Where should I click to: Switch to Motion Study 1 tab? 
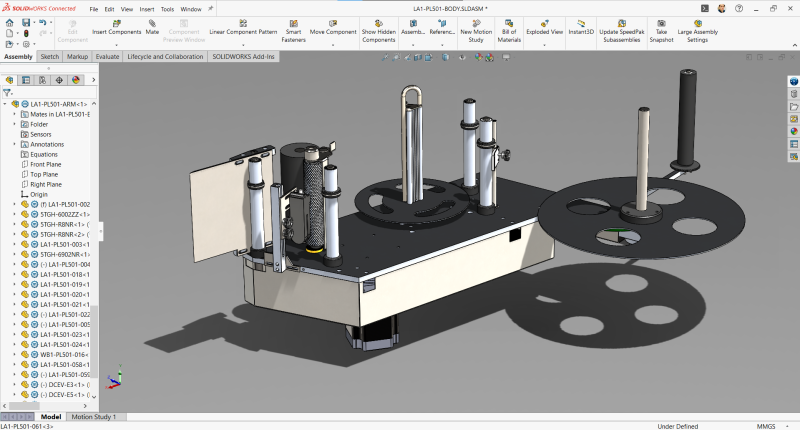coord(93,416)
